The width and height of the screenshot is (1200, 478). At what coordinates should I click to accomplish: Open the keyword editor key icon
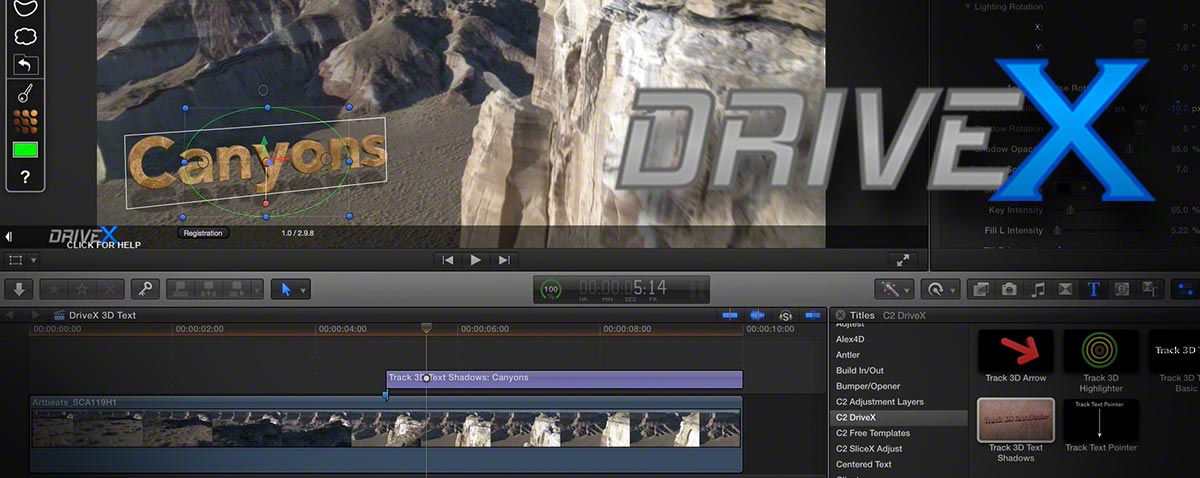pos(145,289)
